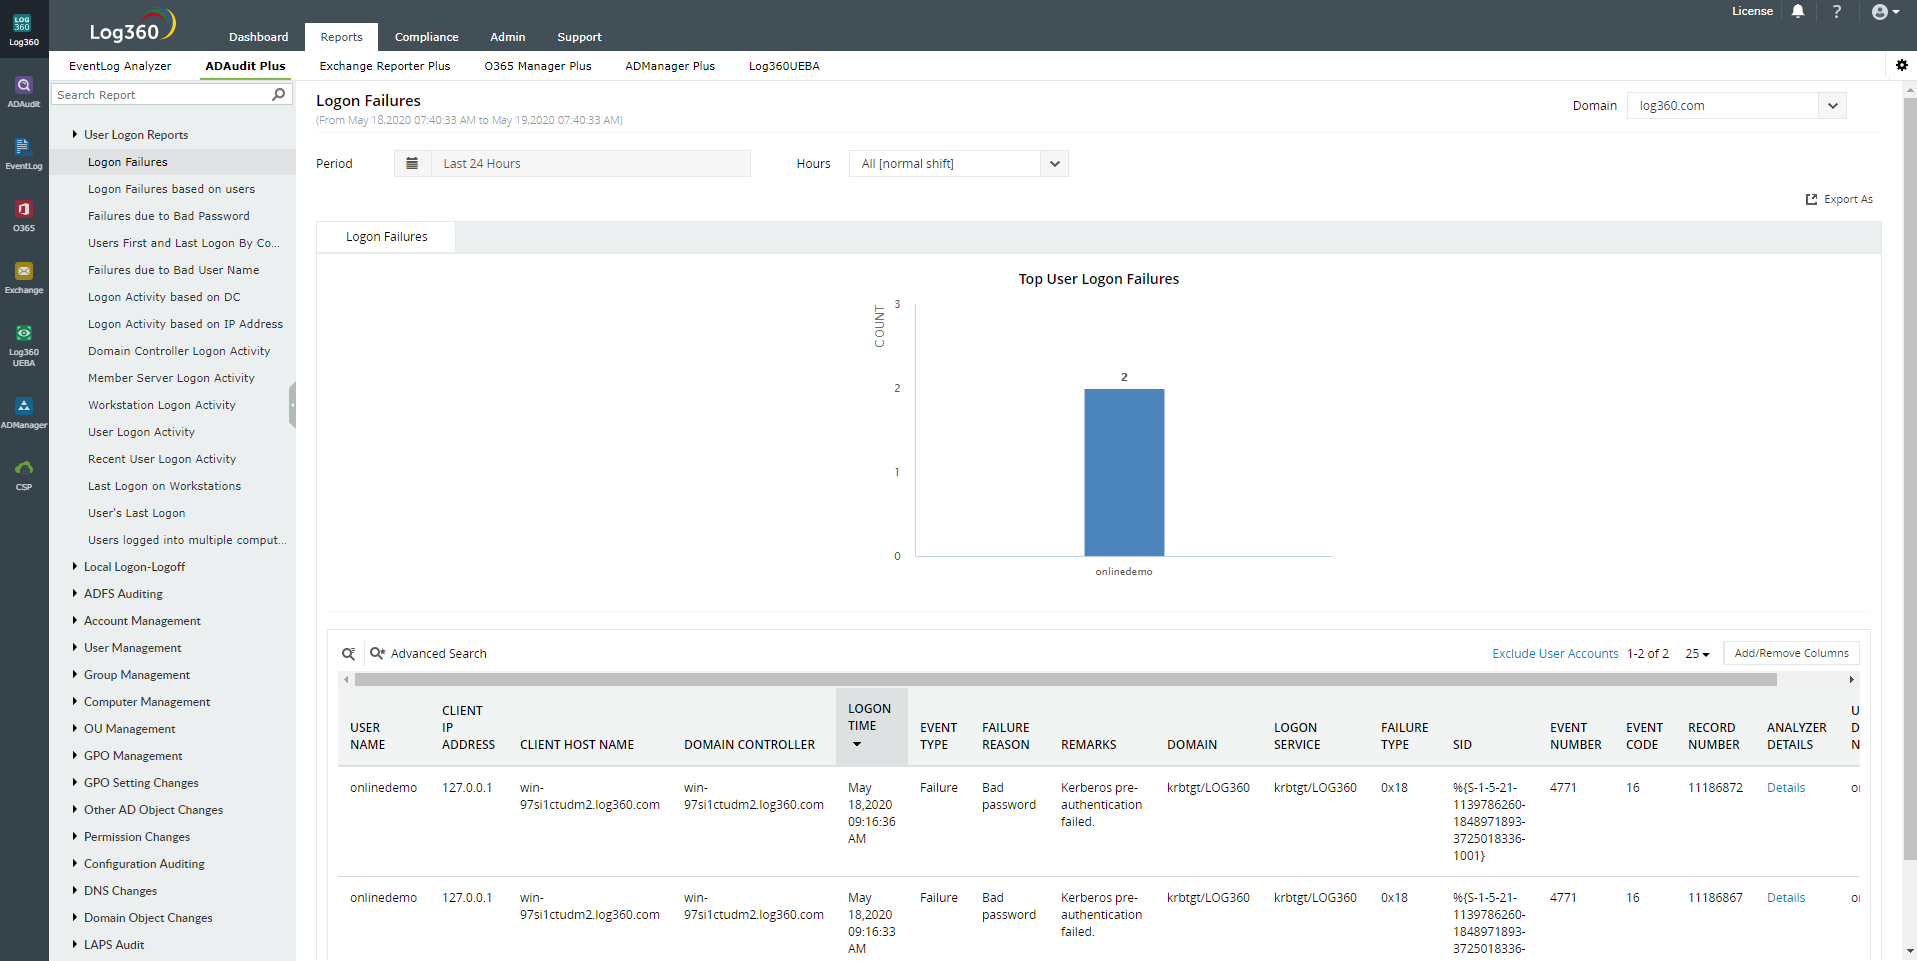Click the blue onlinedemo chart bar
This screenshot has height=961, width=1917.
(1124, 472)
